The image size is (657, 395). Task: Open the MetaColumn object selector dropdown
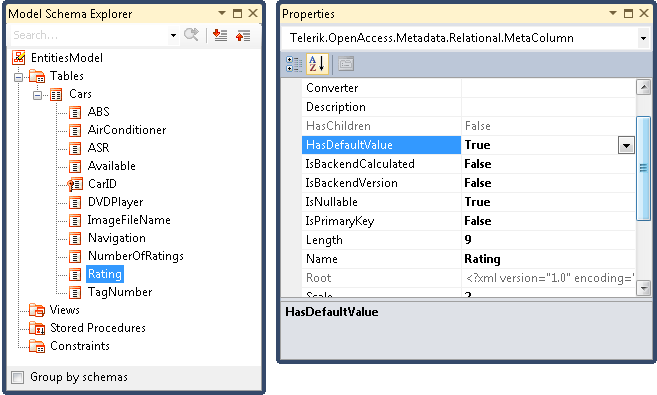(x=643, y=39)
